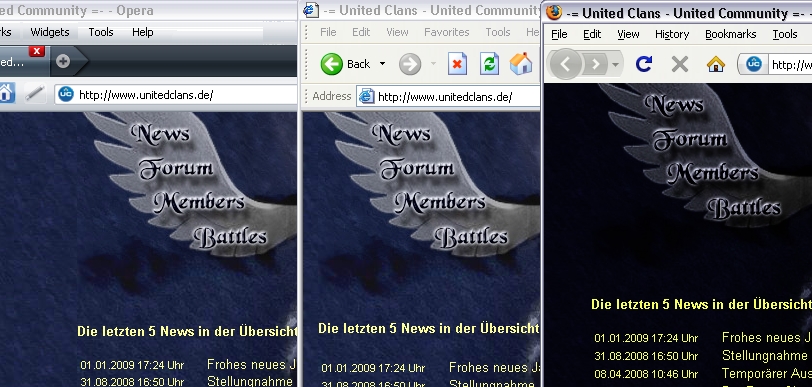Viewport: 812px width, 387px height.
Task: Click '31.08.2008 16:50 Uhr' date in Firefox
Action: pyautogui.click(x=646, y=356)
